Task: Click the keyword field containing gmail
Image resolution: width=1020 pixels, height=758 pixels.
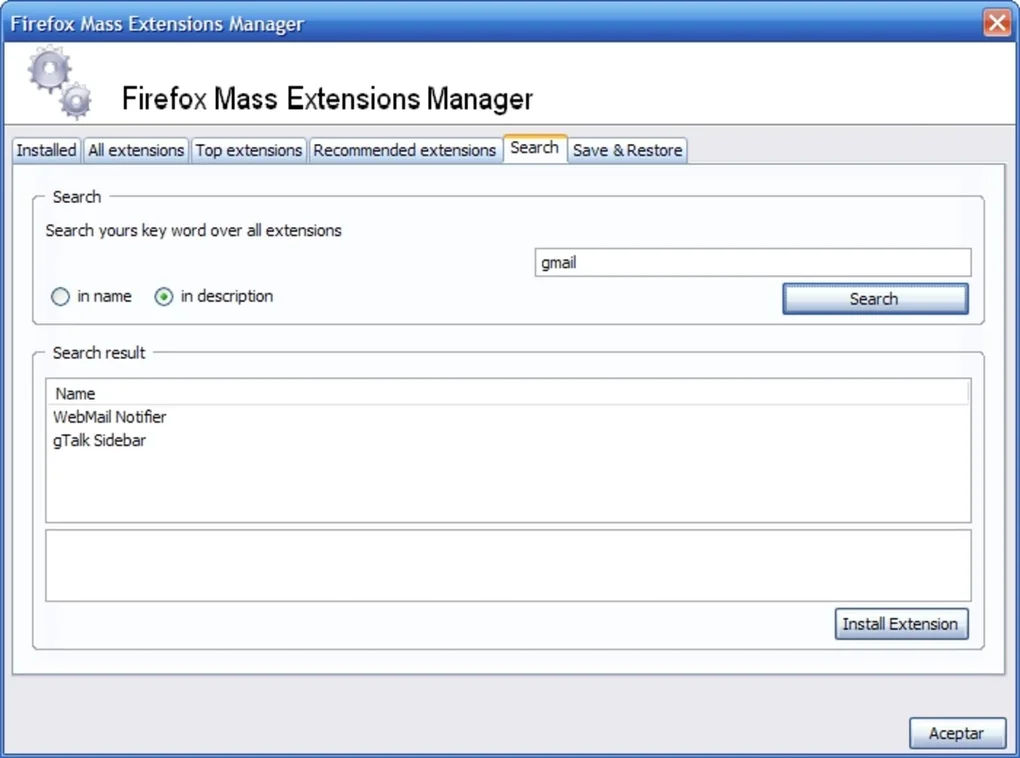Action: (x=753, y=262)
